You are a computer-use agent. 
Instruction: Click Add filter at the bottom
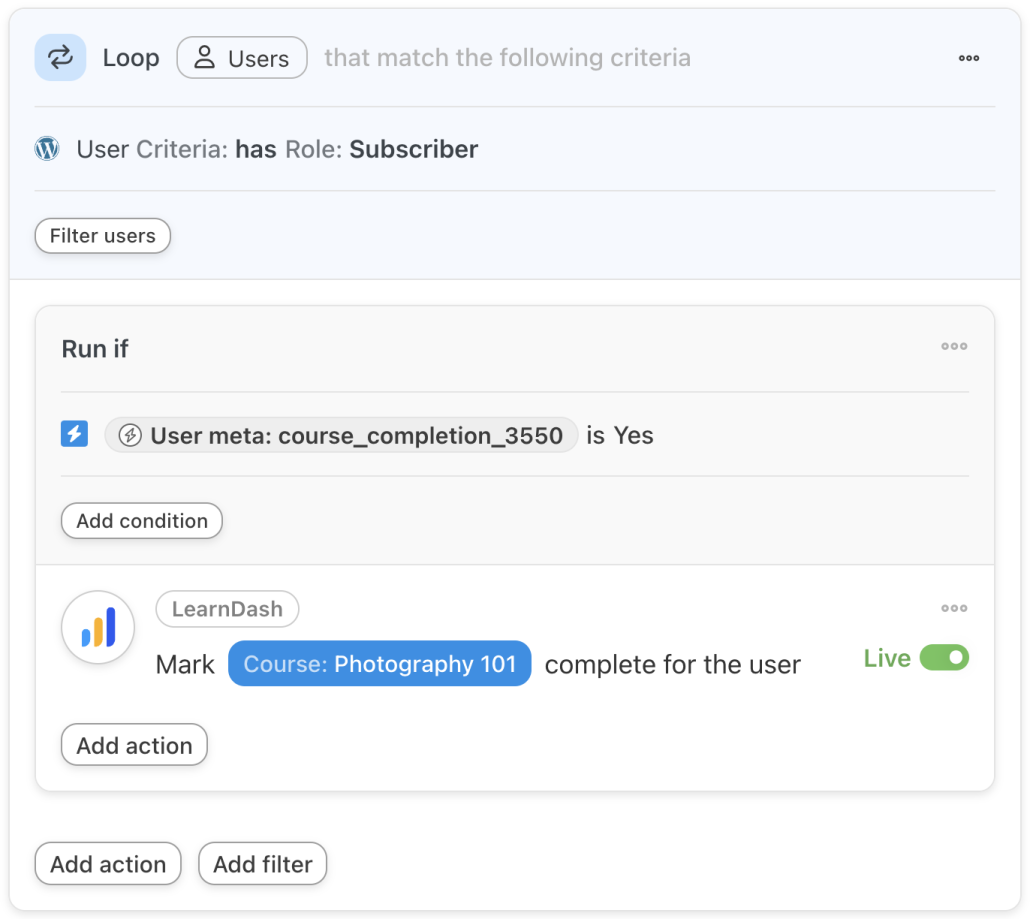pos(262,864)
